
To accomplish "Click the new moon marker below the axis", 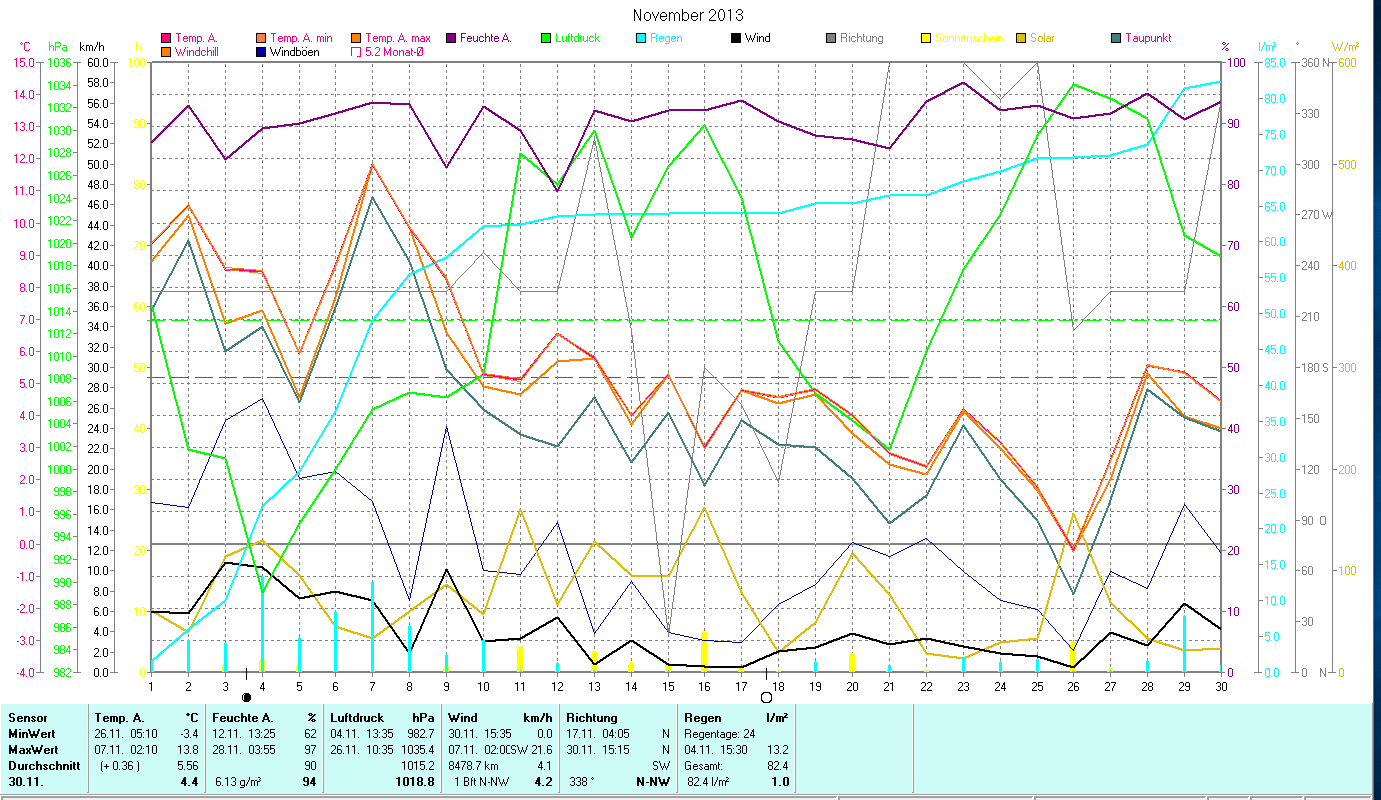I will pyautogui.click(x=246, y=696).
